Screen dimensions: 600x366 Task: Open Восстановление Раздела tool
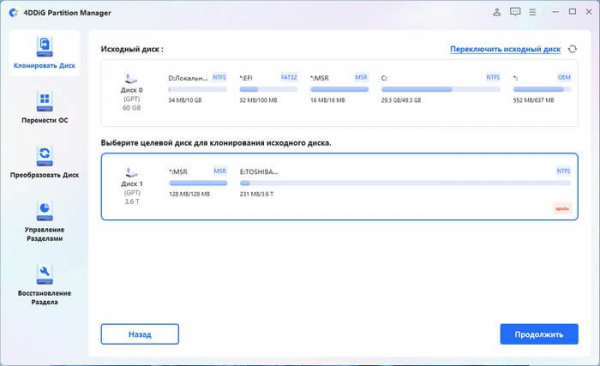[44, 285]
